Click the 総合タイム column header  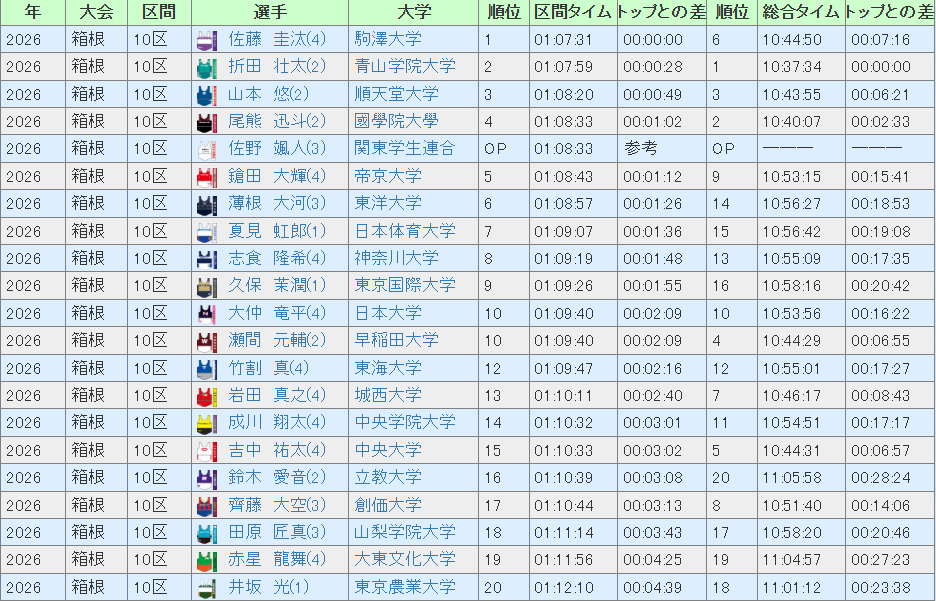(800, 12)
